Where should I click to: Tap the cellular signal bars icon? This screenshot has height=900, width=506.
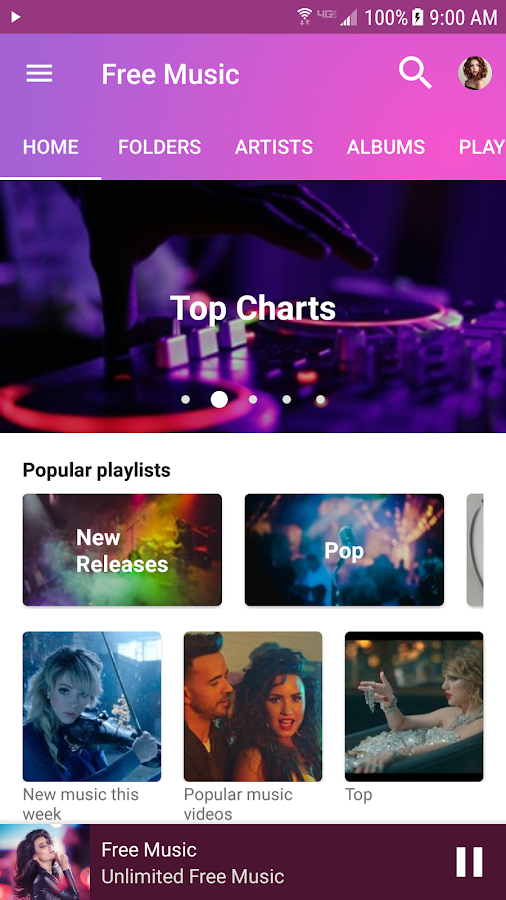[348, 17]
